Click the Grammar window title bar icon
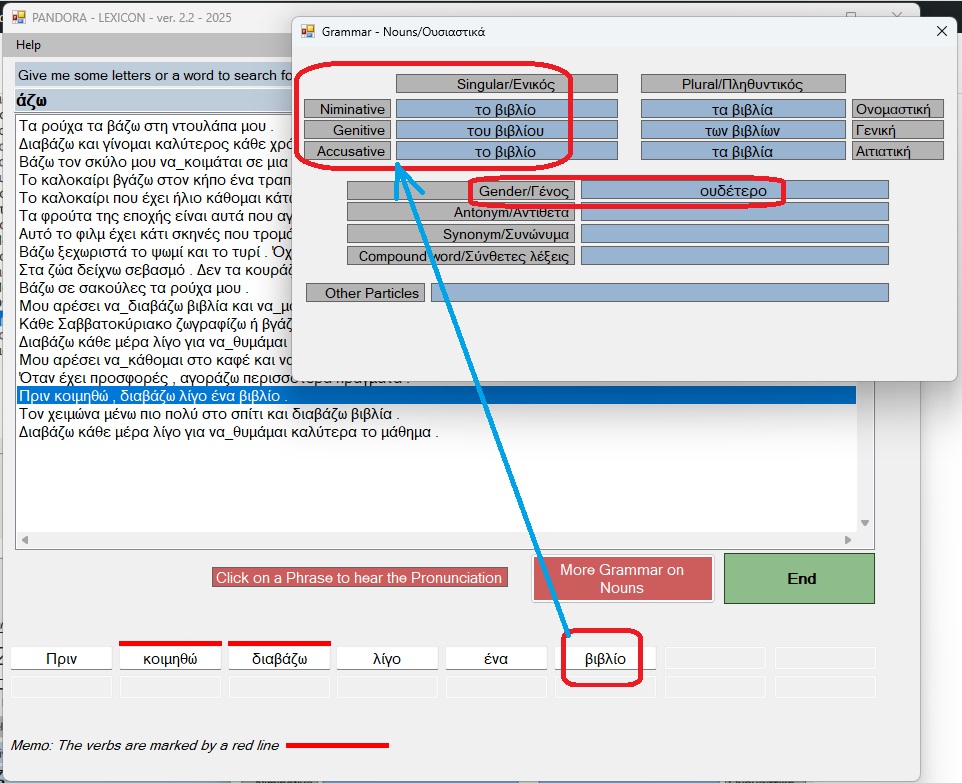This screenshot has height=783, width=962. click(308, 31)
